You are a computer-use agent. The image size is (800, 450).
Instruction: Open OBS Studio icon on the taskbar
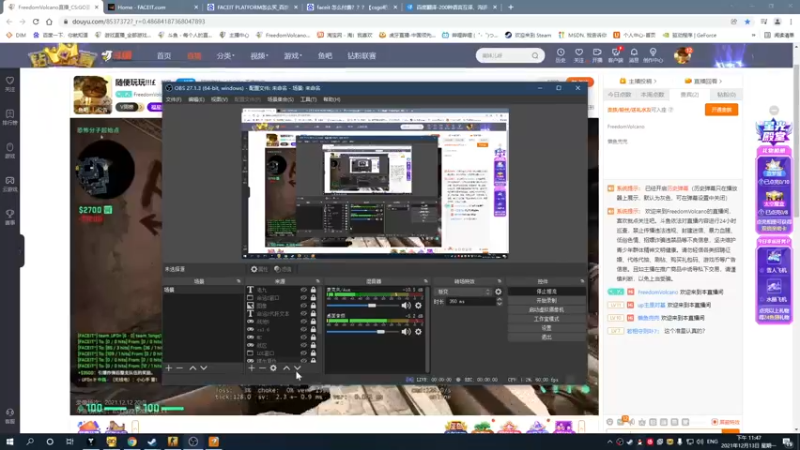[193, 442]
